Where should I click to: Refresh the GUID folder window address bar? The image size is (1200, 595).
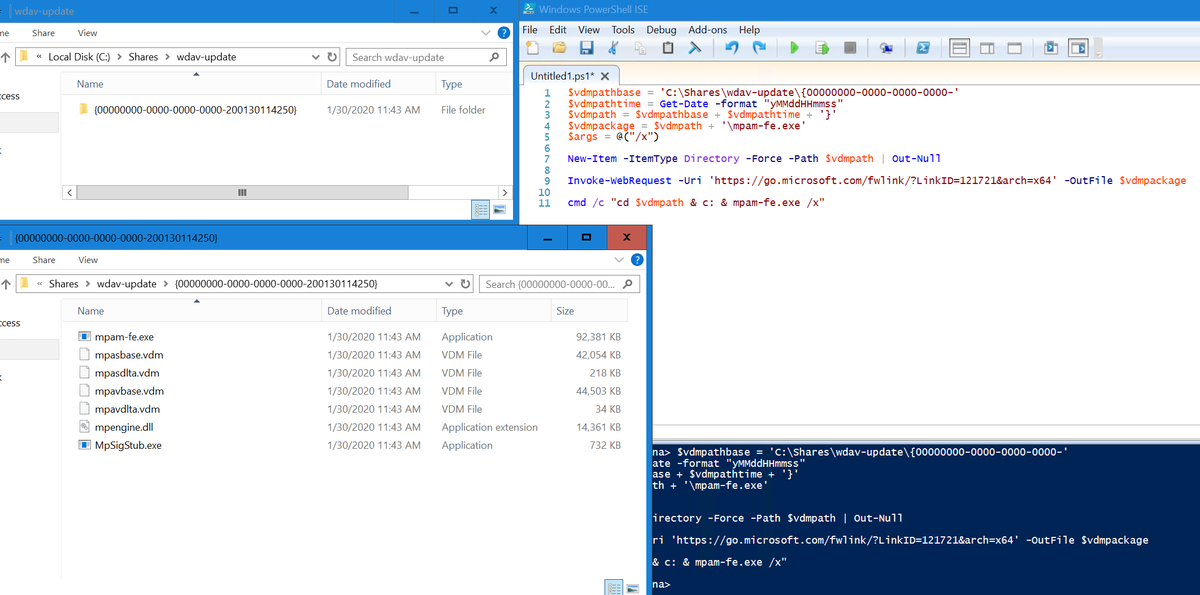point(466,284)
